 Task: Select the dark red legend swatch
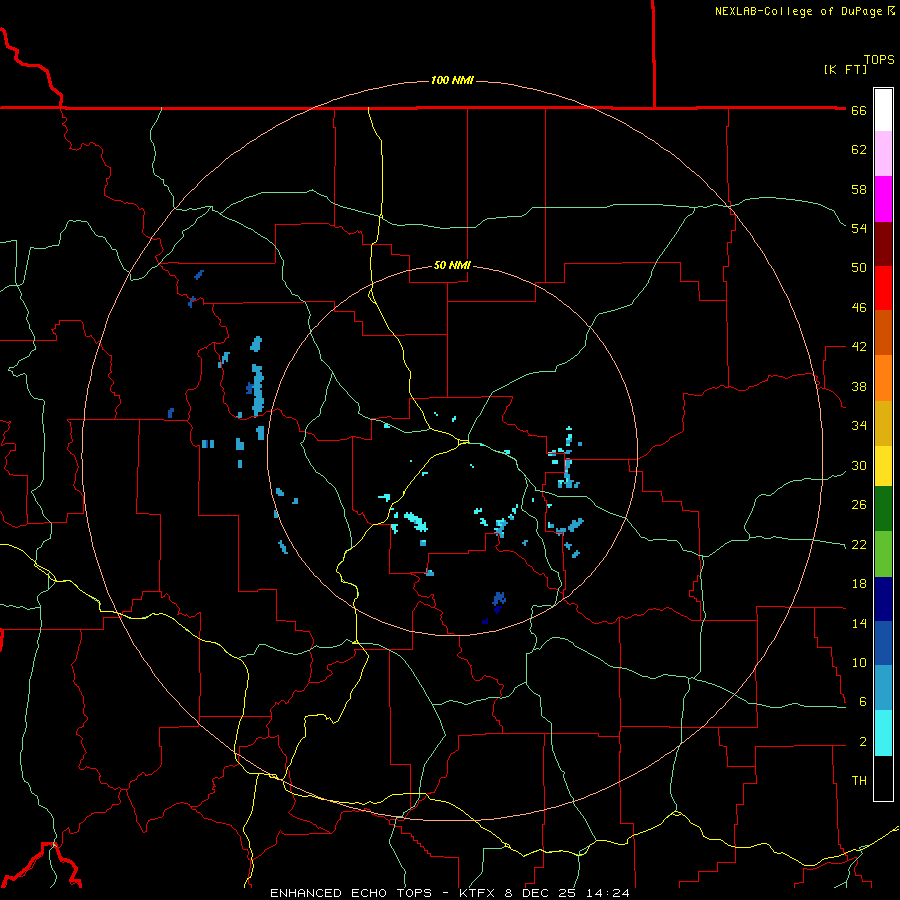pos(883,244)
